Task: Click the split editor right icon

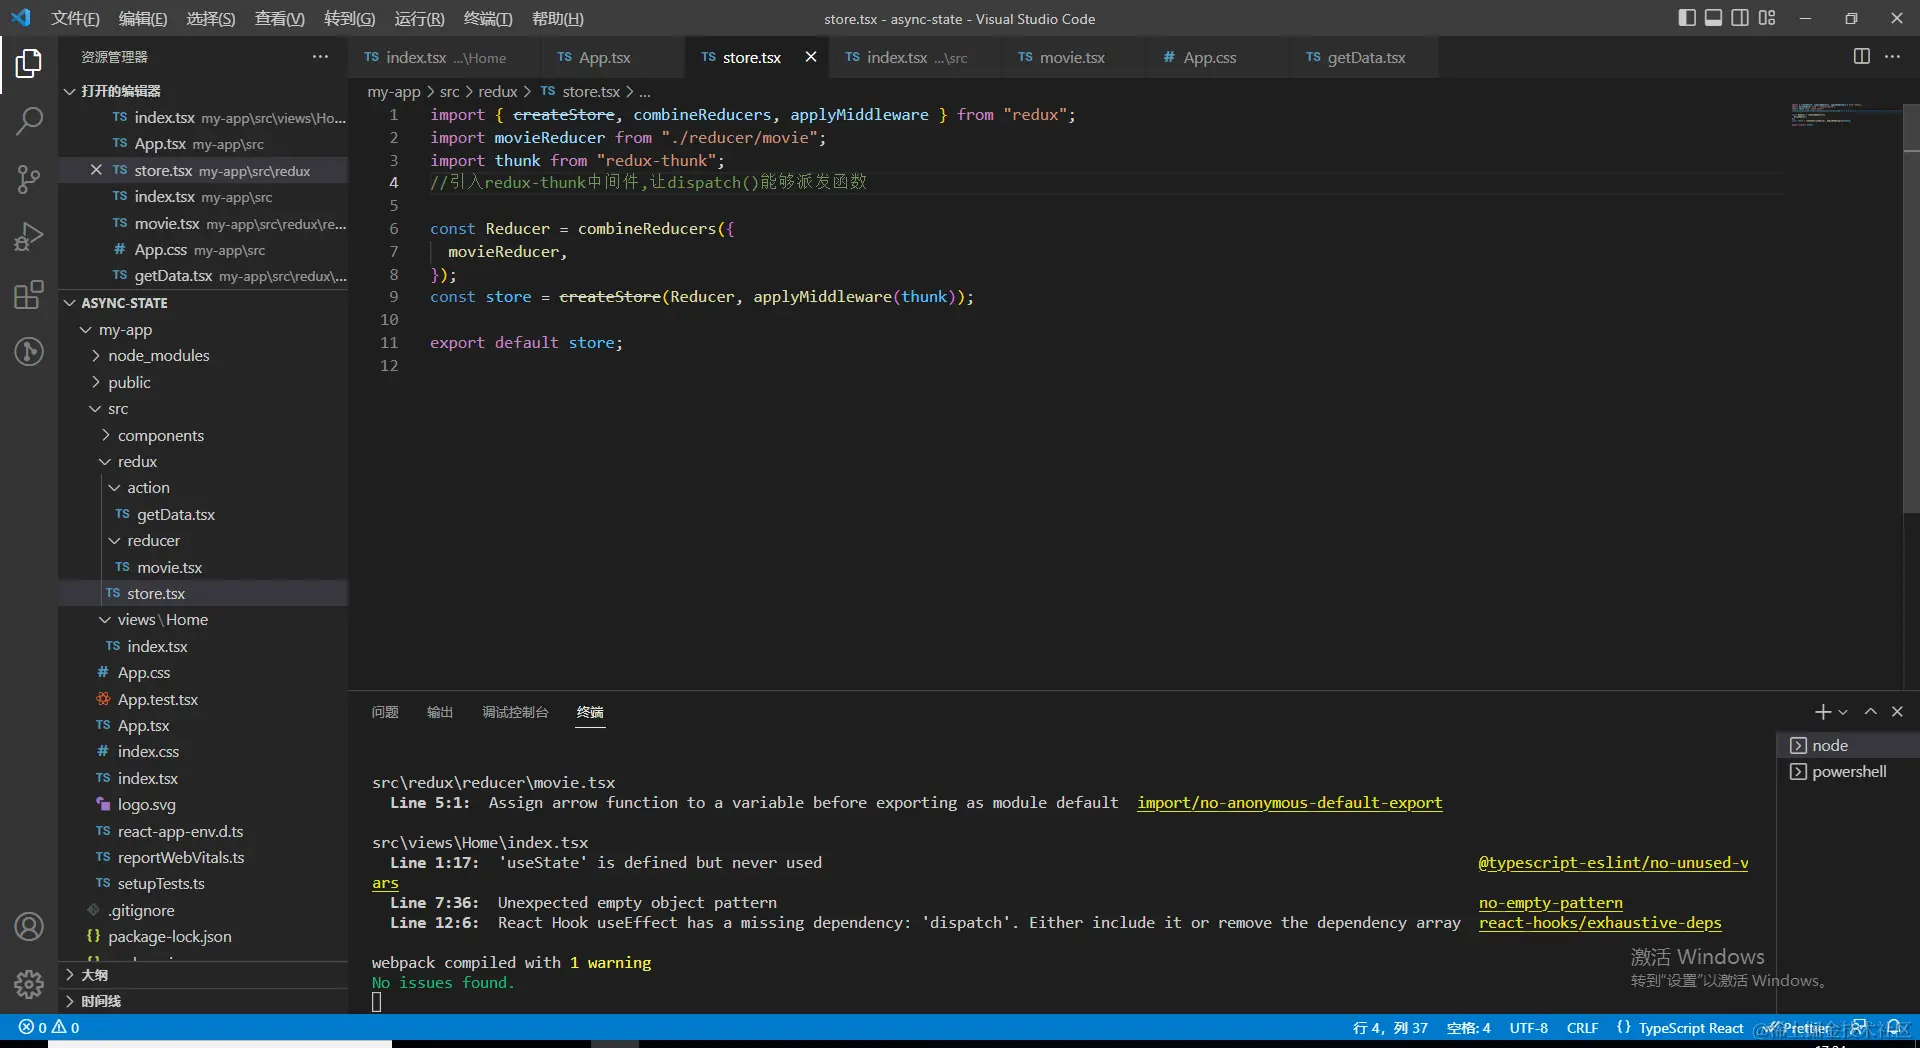Action: 1861,57
